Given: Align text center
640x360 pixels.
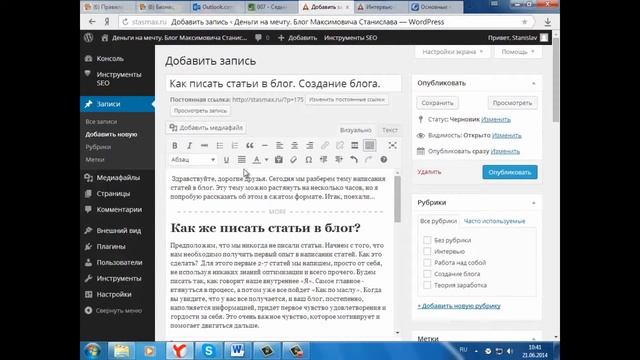Looking at the screenshot, I should click(x=295, y=146).
